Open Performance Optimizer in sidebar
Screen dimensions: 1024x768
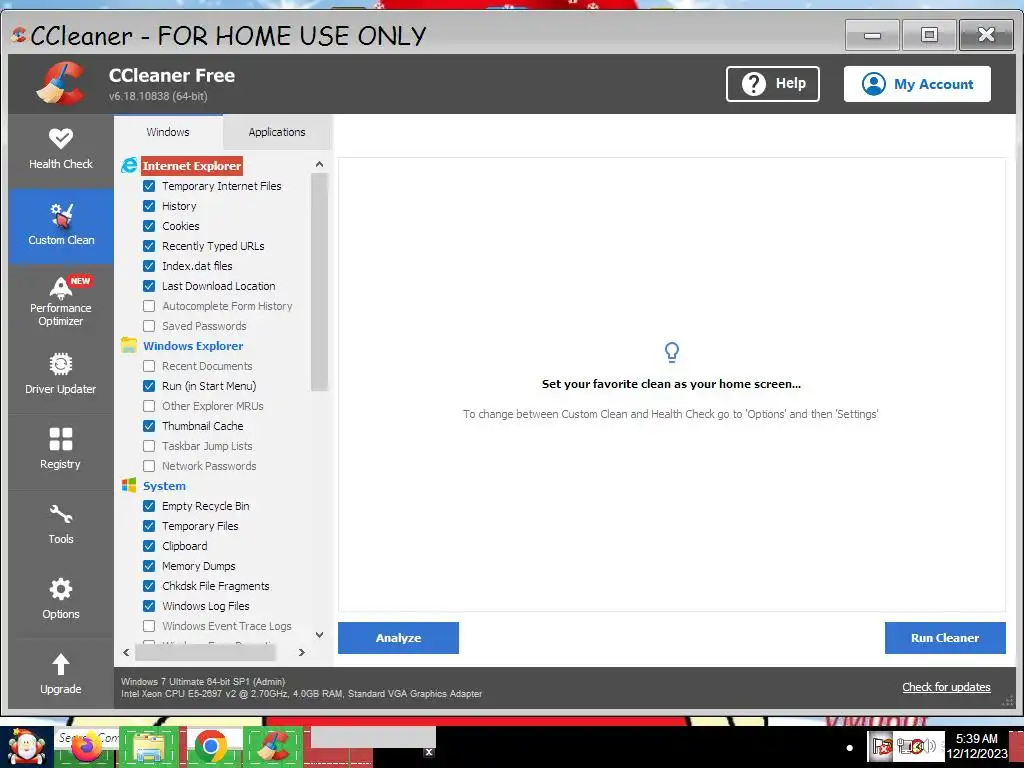coord(61,301)
